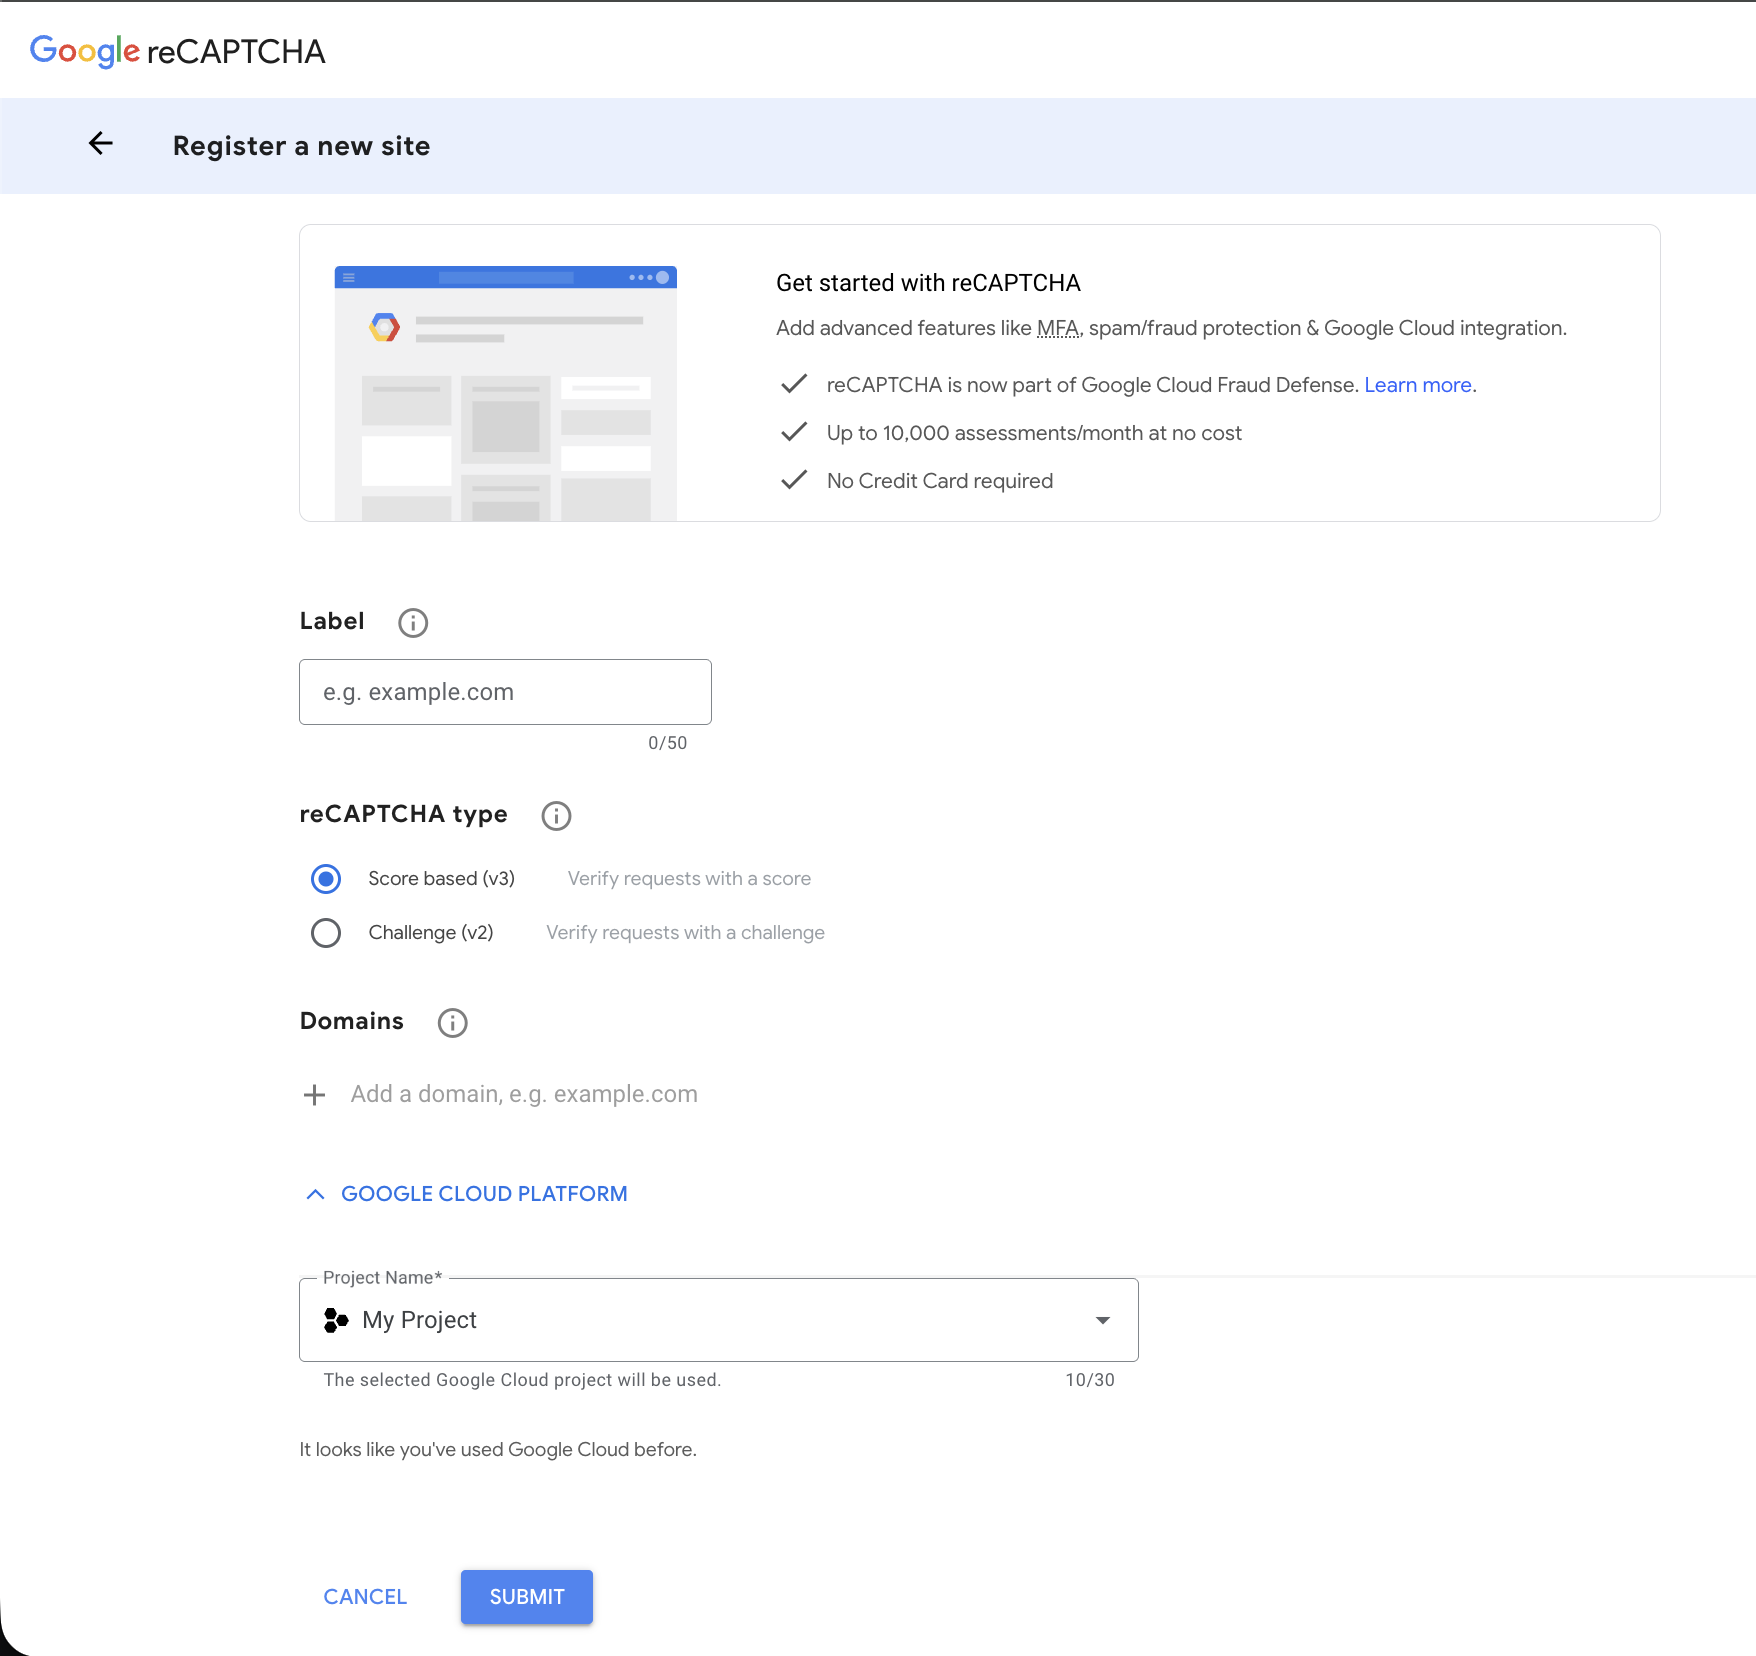Open the My Project selector
The width and height of the screenshot is (1756, 1656).
point(718,1320)
